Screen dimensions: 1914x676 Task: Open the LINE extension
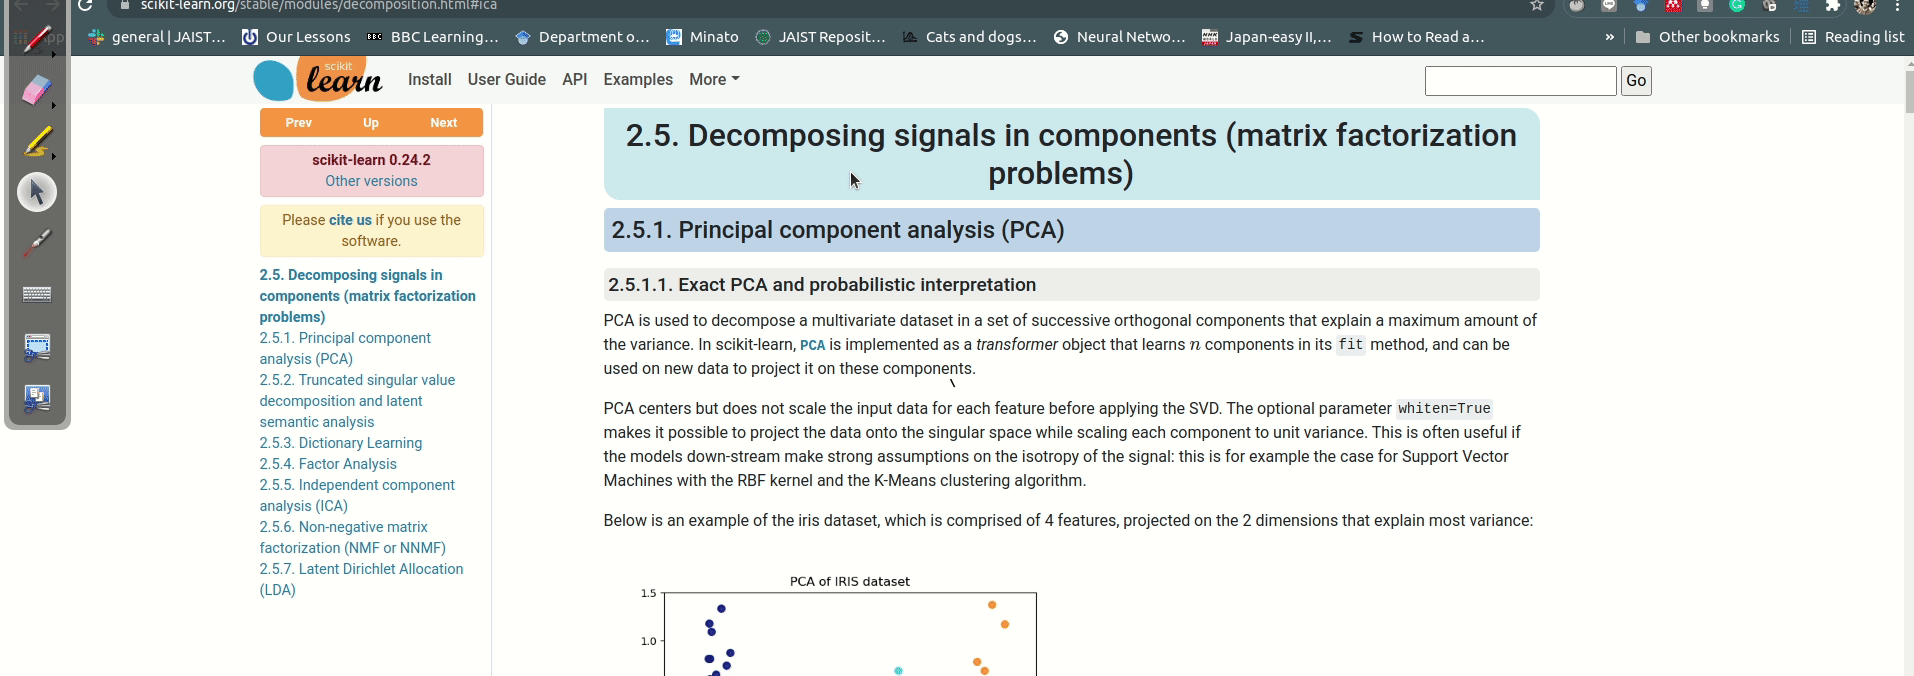point(1608,7)
